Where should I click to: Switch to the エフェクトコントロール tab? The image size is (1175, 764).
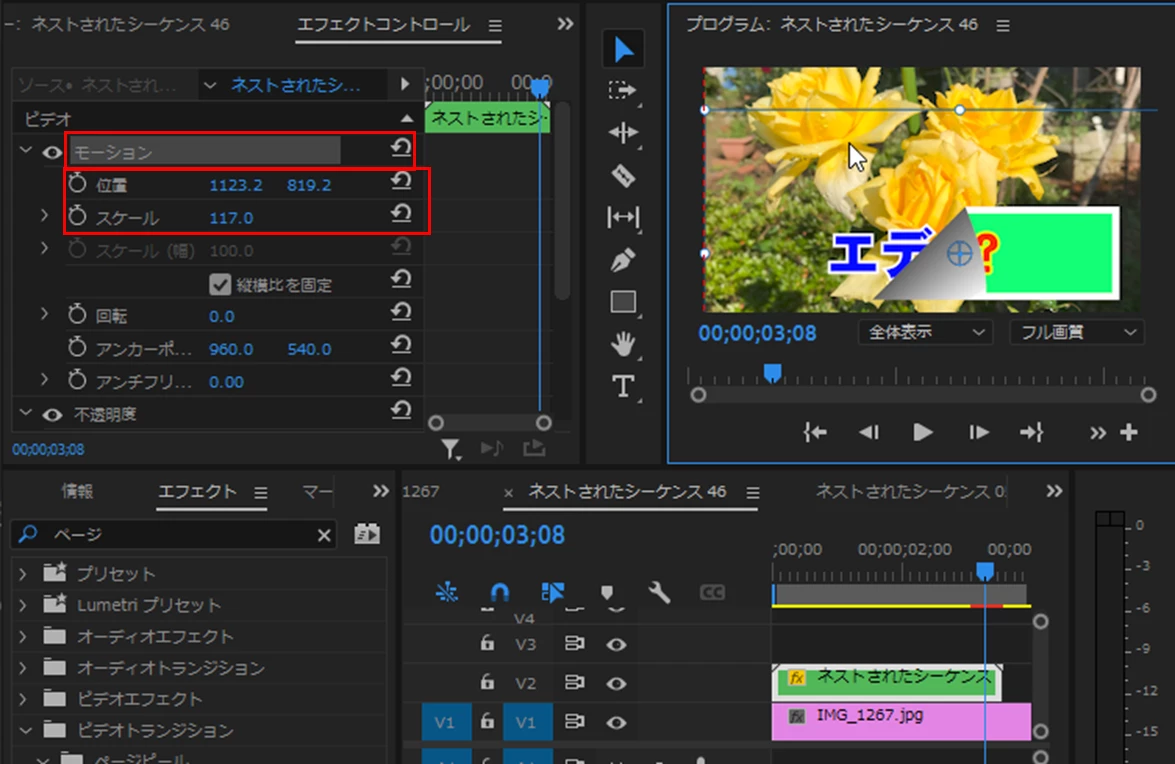tap(384, 25)
